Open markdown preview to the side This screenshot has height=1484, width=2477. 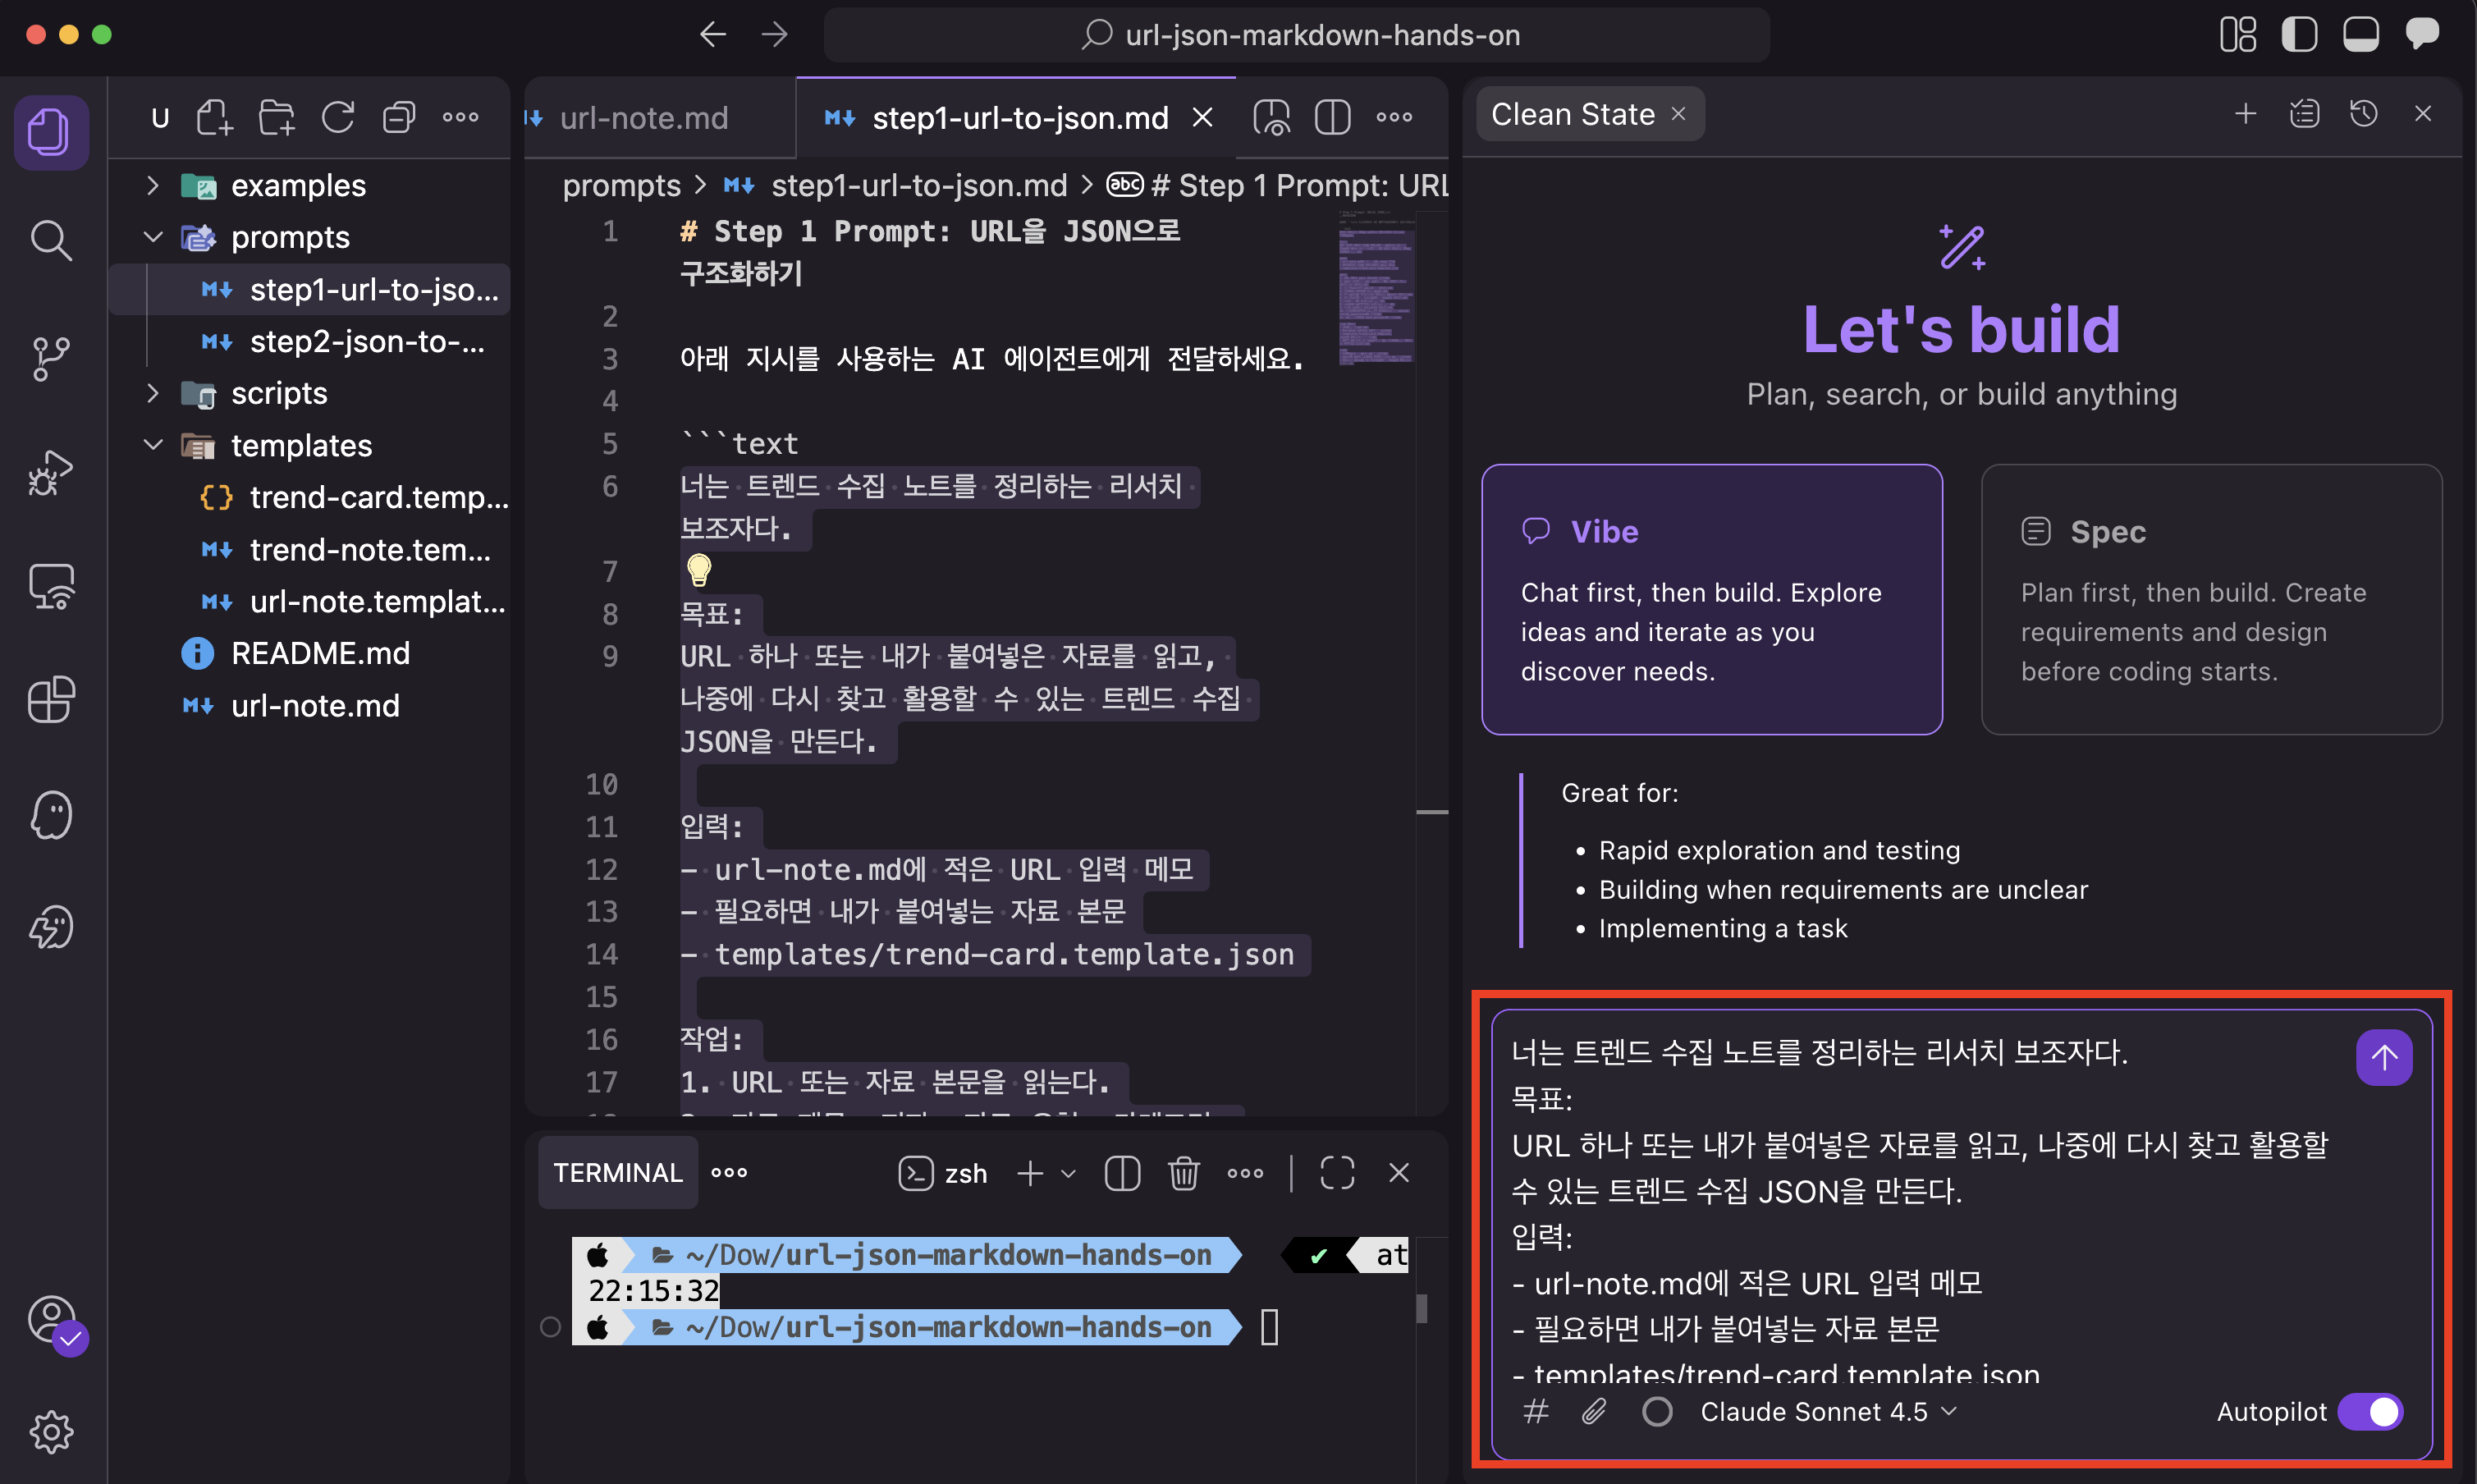point(1272,118)
